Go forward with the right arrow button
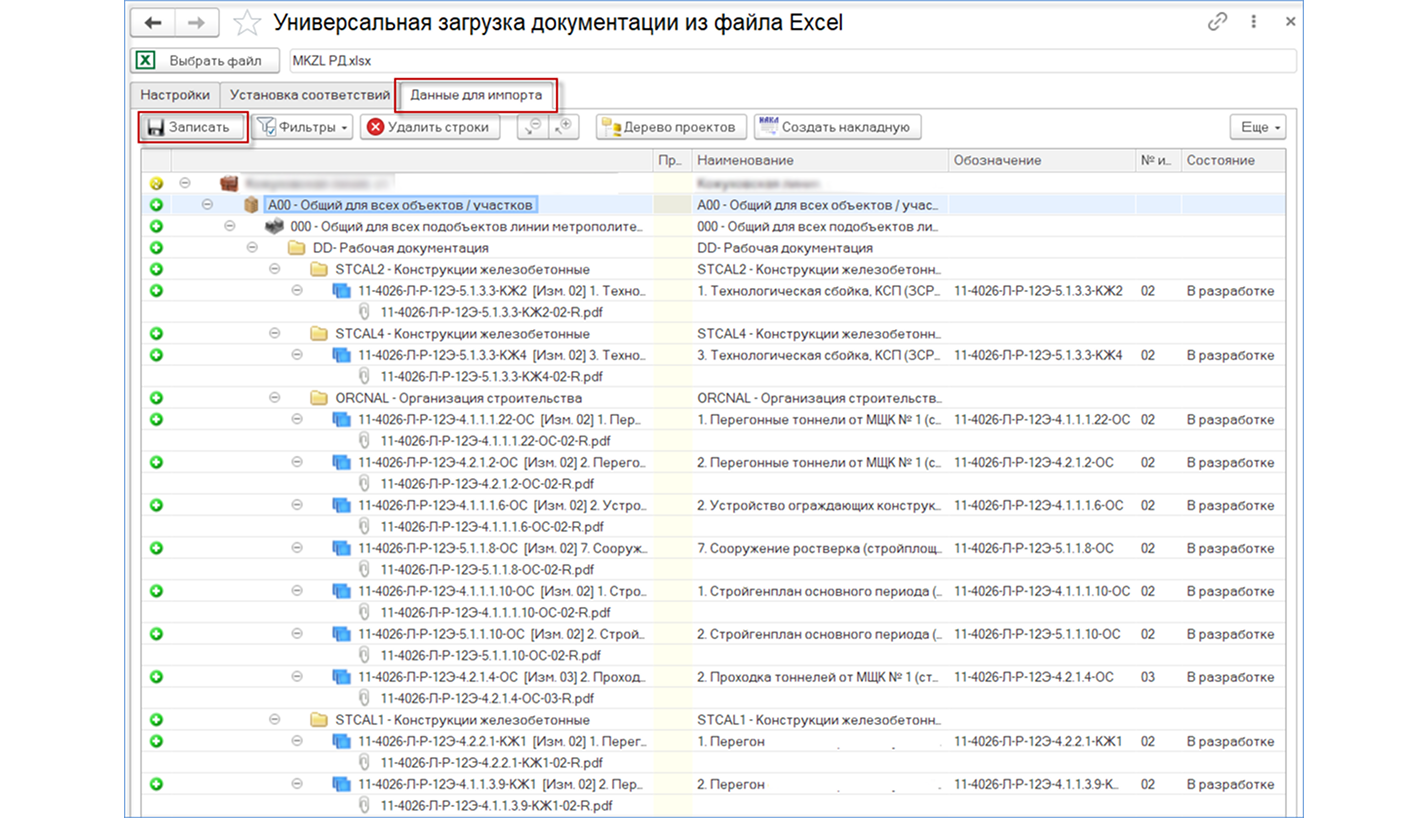 (x=197, y=22)
